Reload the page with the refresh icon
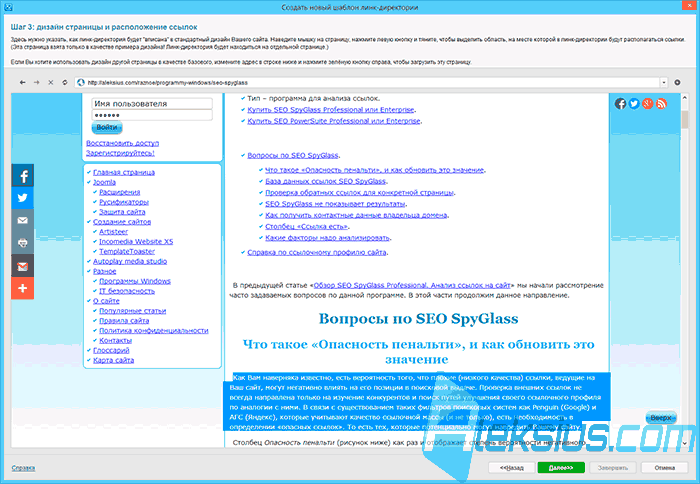This screenshot has height=484, width=700. pos(65,83)
